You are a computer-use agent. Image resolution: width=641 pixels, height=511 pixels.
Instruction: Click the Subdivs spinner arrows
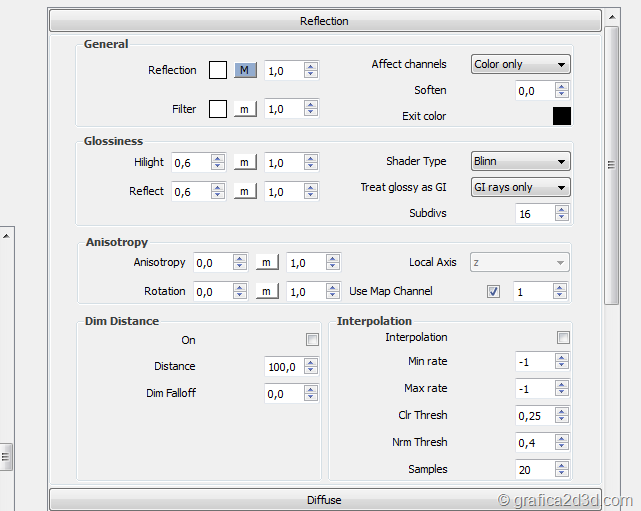(562, 214)
